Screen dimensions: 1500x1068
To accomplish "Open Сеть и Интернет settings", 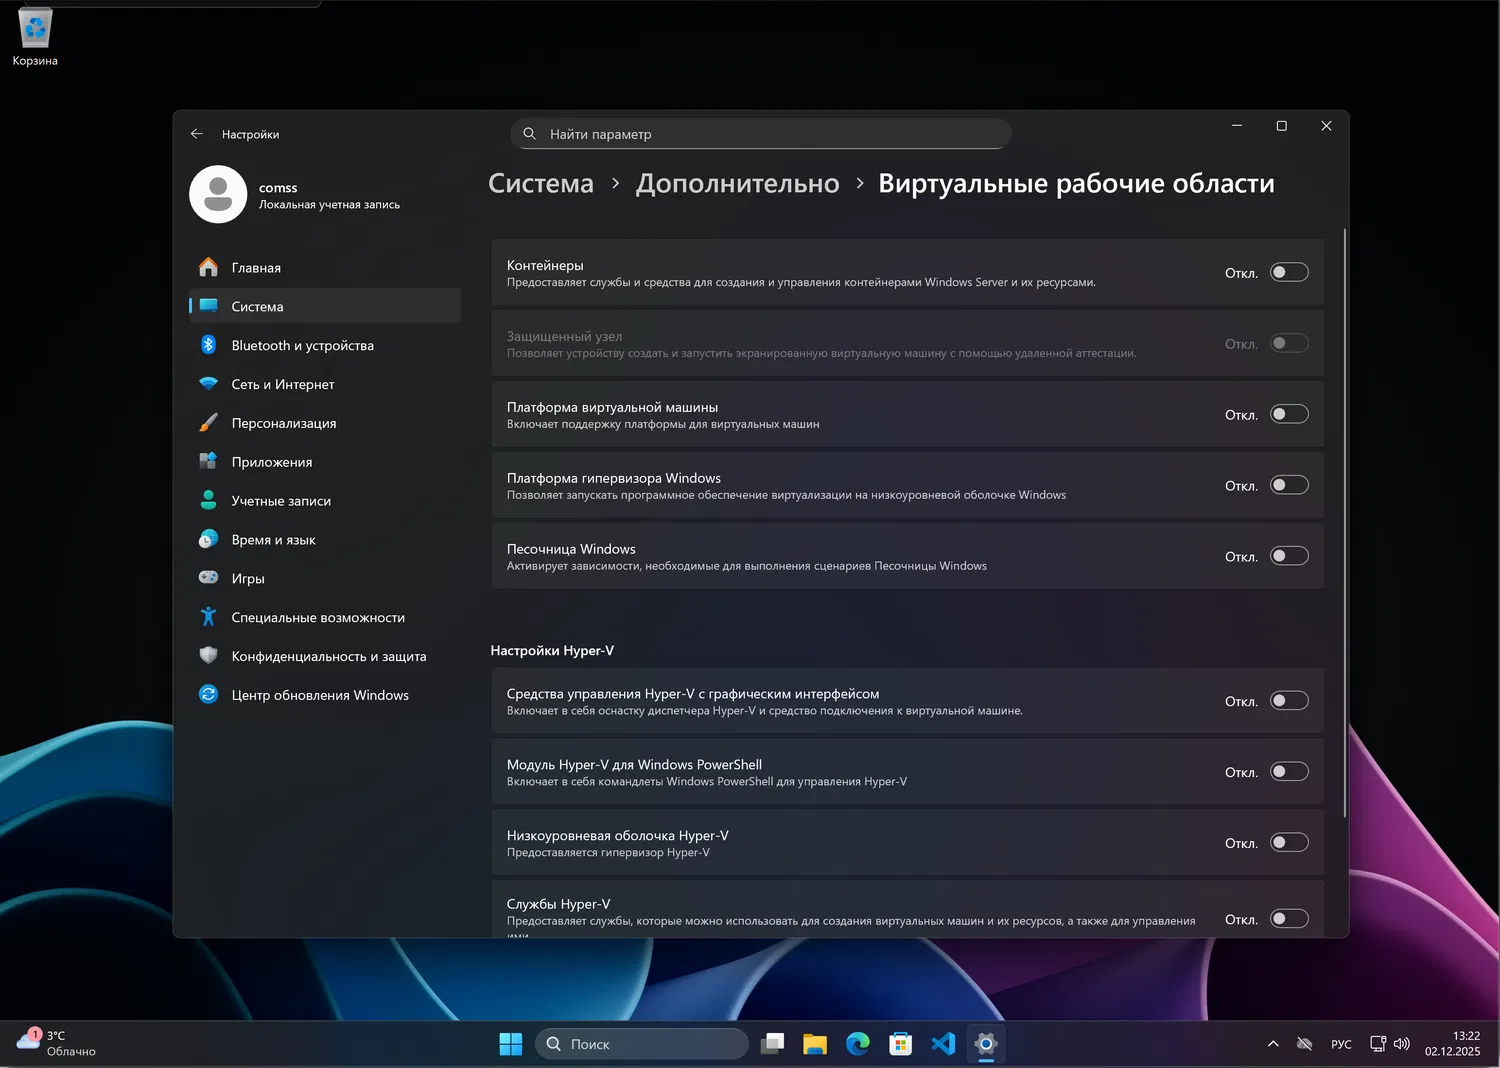I will click(x=325, y=384).
